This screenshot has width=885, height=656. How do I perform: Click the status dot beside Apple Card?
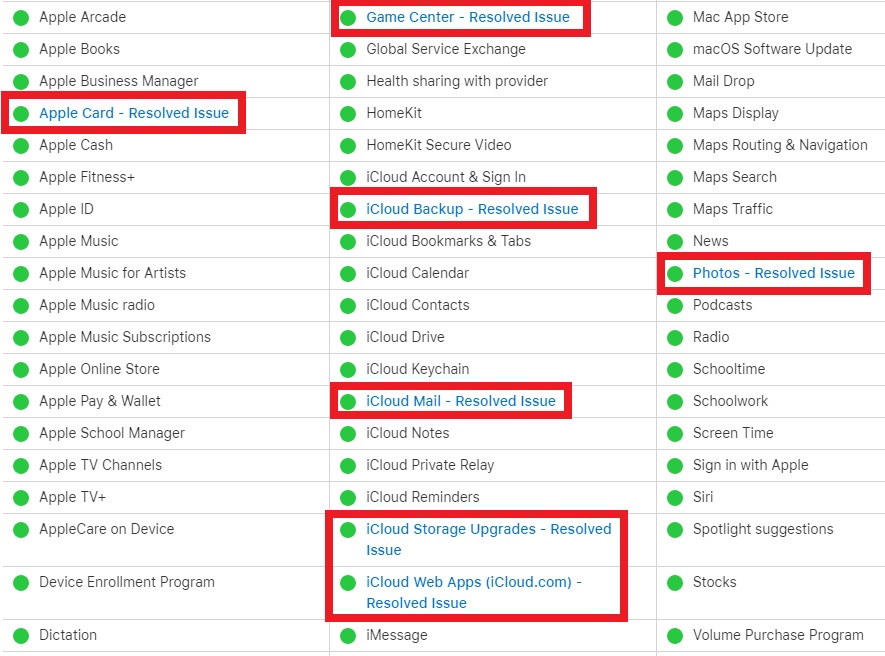pyautogui.click(x=21, y=114)
